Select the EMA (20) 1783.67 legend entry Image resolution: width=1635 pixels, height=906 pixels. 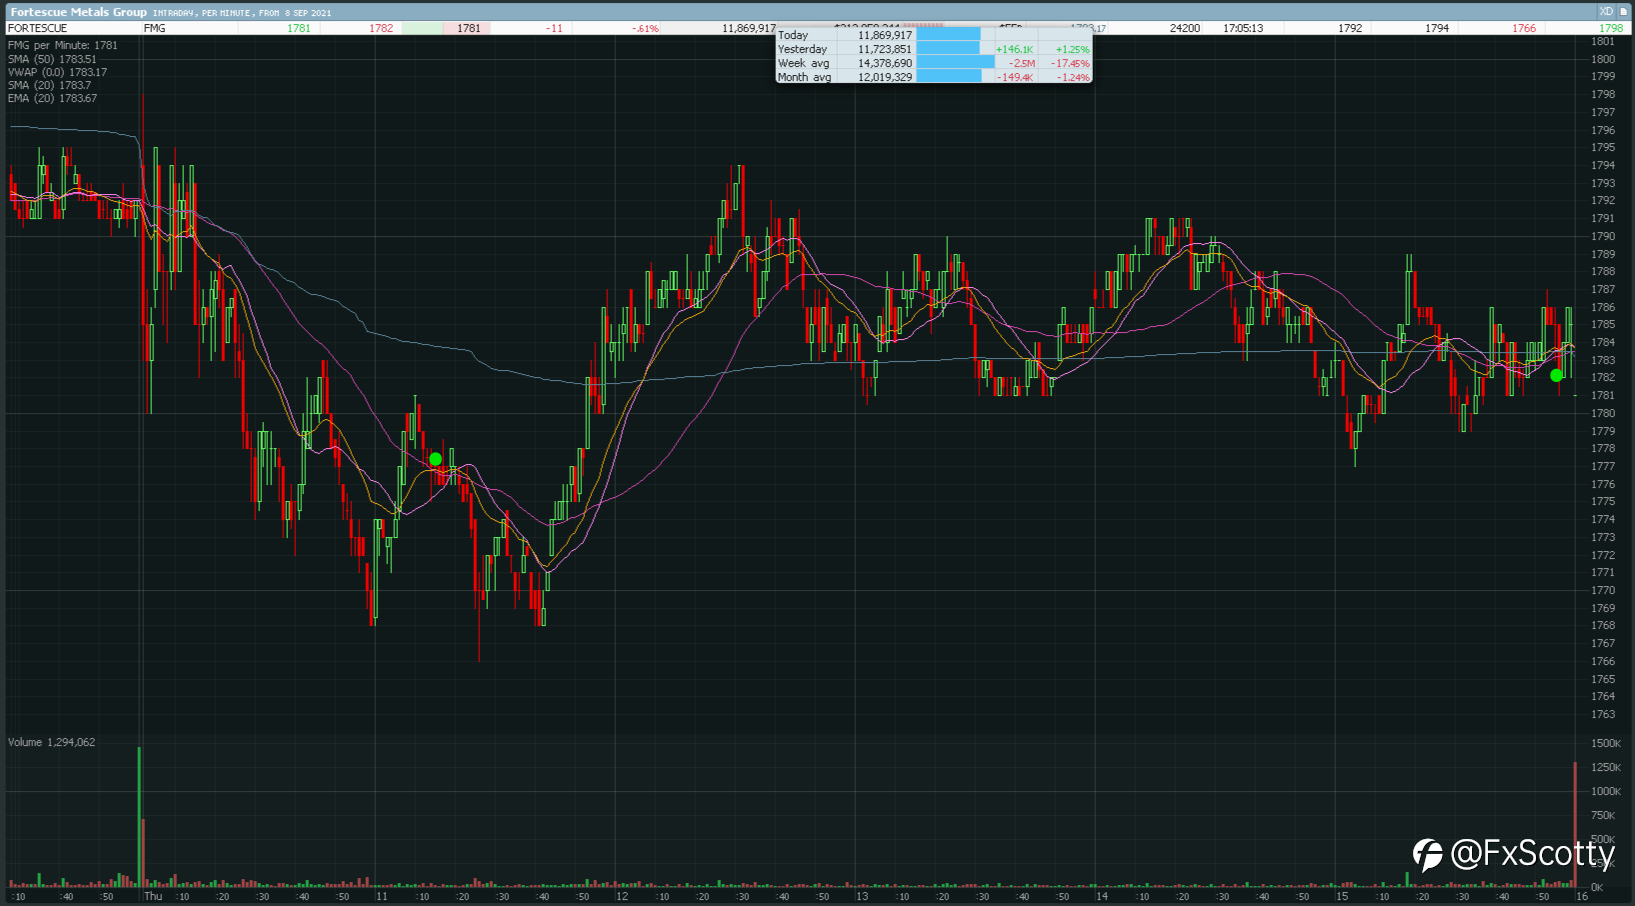click(x=52, y=98)
